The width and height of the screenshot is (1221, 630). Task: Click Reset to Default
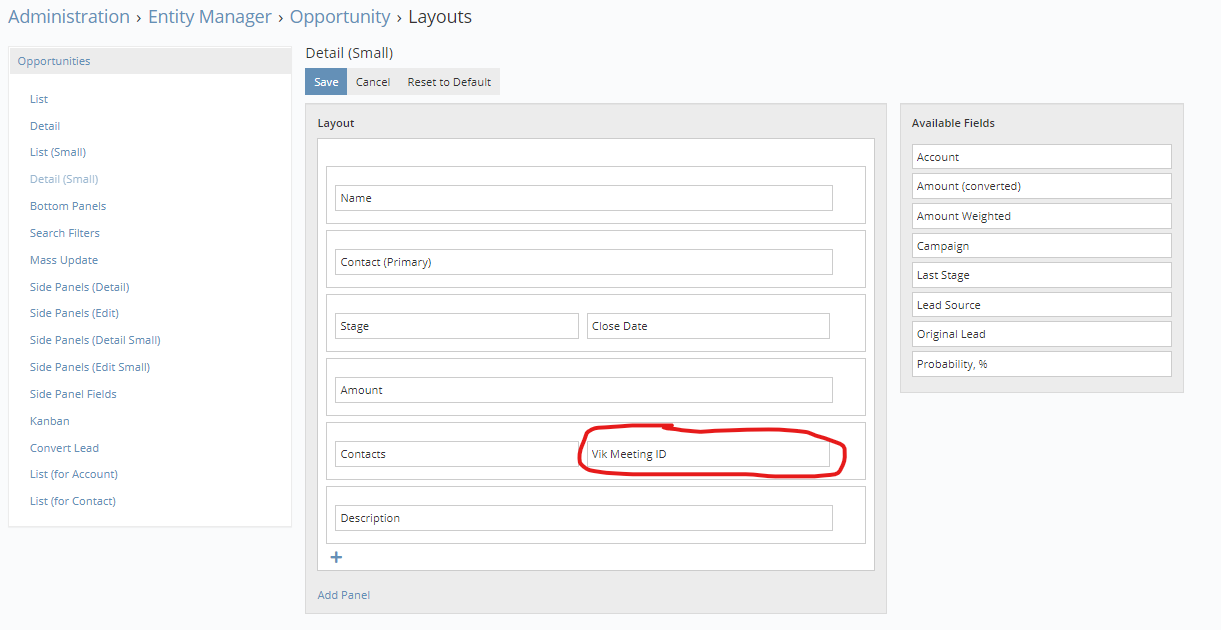[449, 81]
